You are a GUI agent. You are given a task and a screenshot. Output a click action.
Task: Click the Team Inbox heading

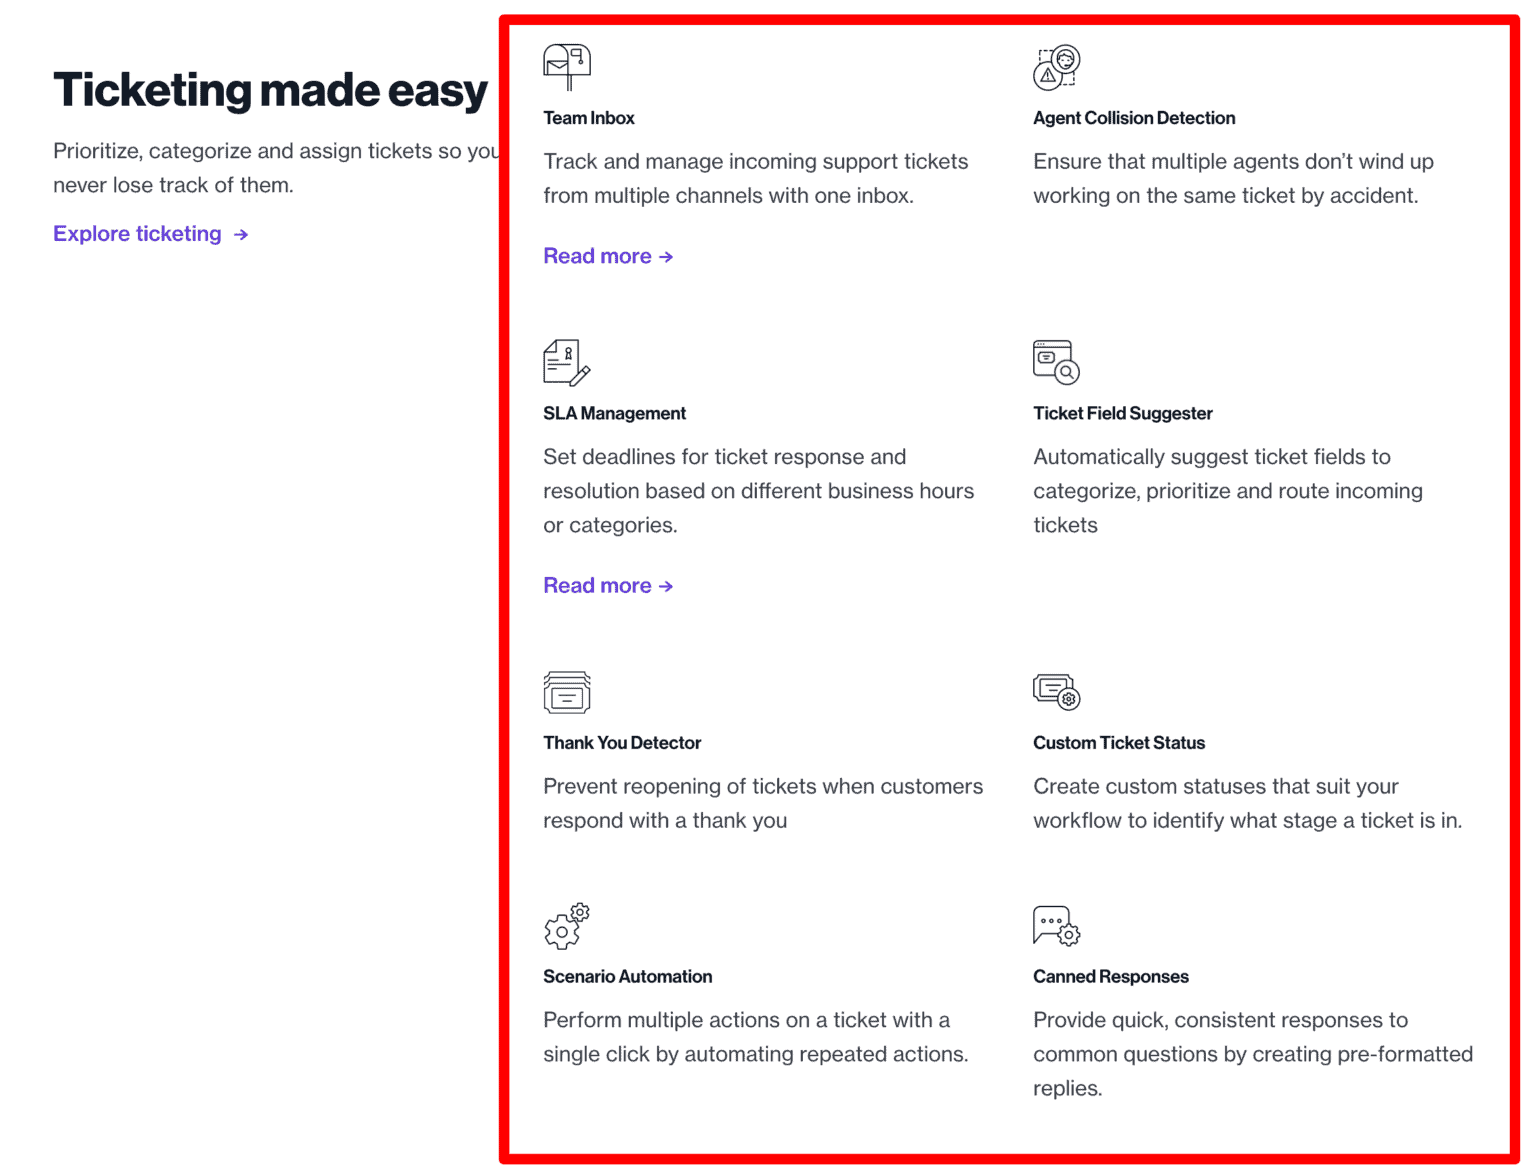click(x=589, y=117)
